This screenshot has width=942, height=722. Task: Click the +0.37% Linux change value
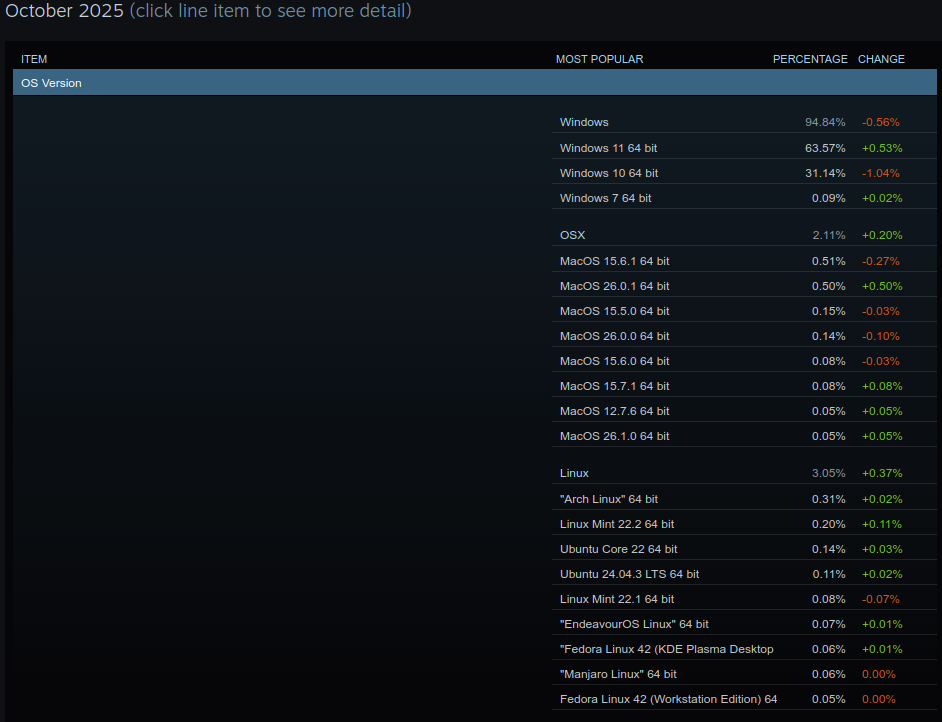(882, 473)
